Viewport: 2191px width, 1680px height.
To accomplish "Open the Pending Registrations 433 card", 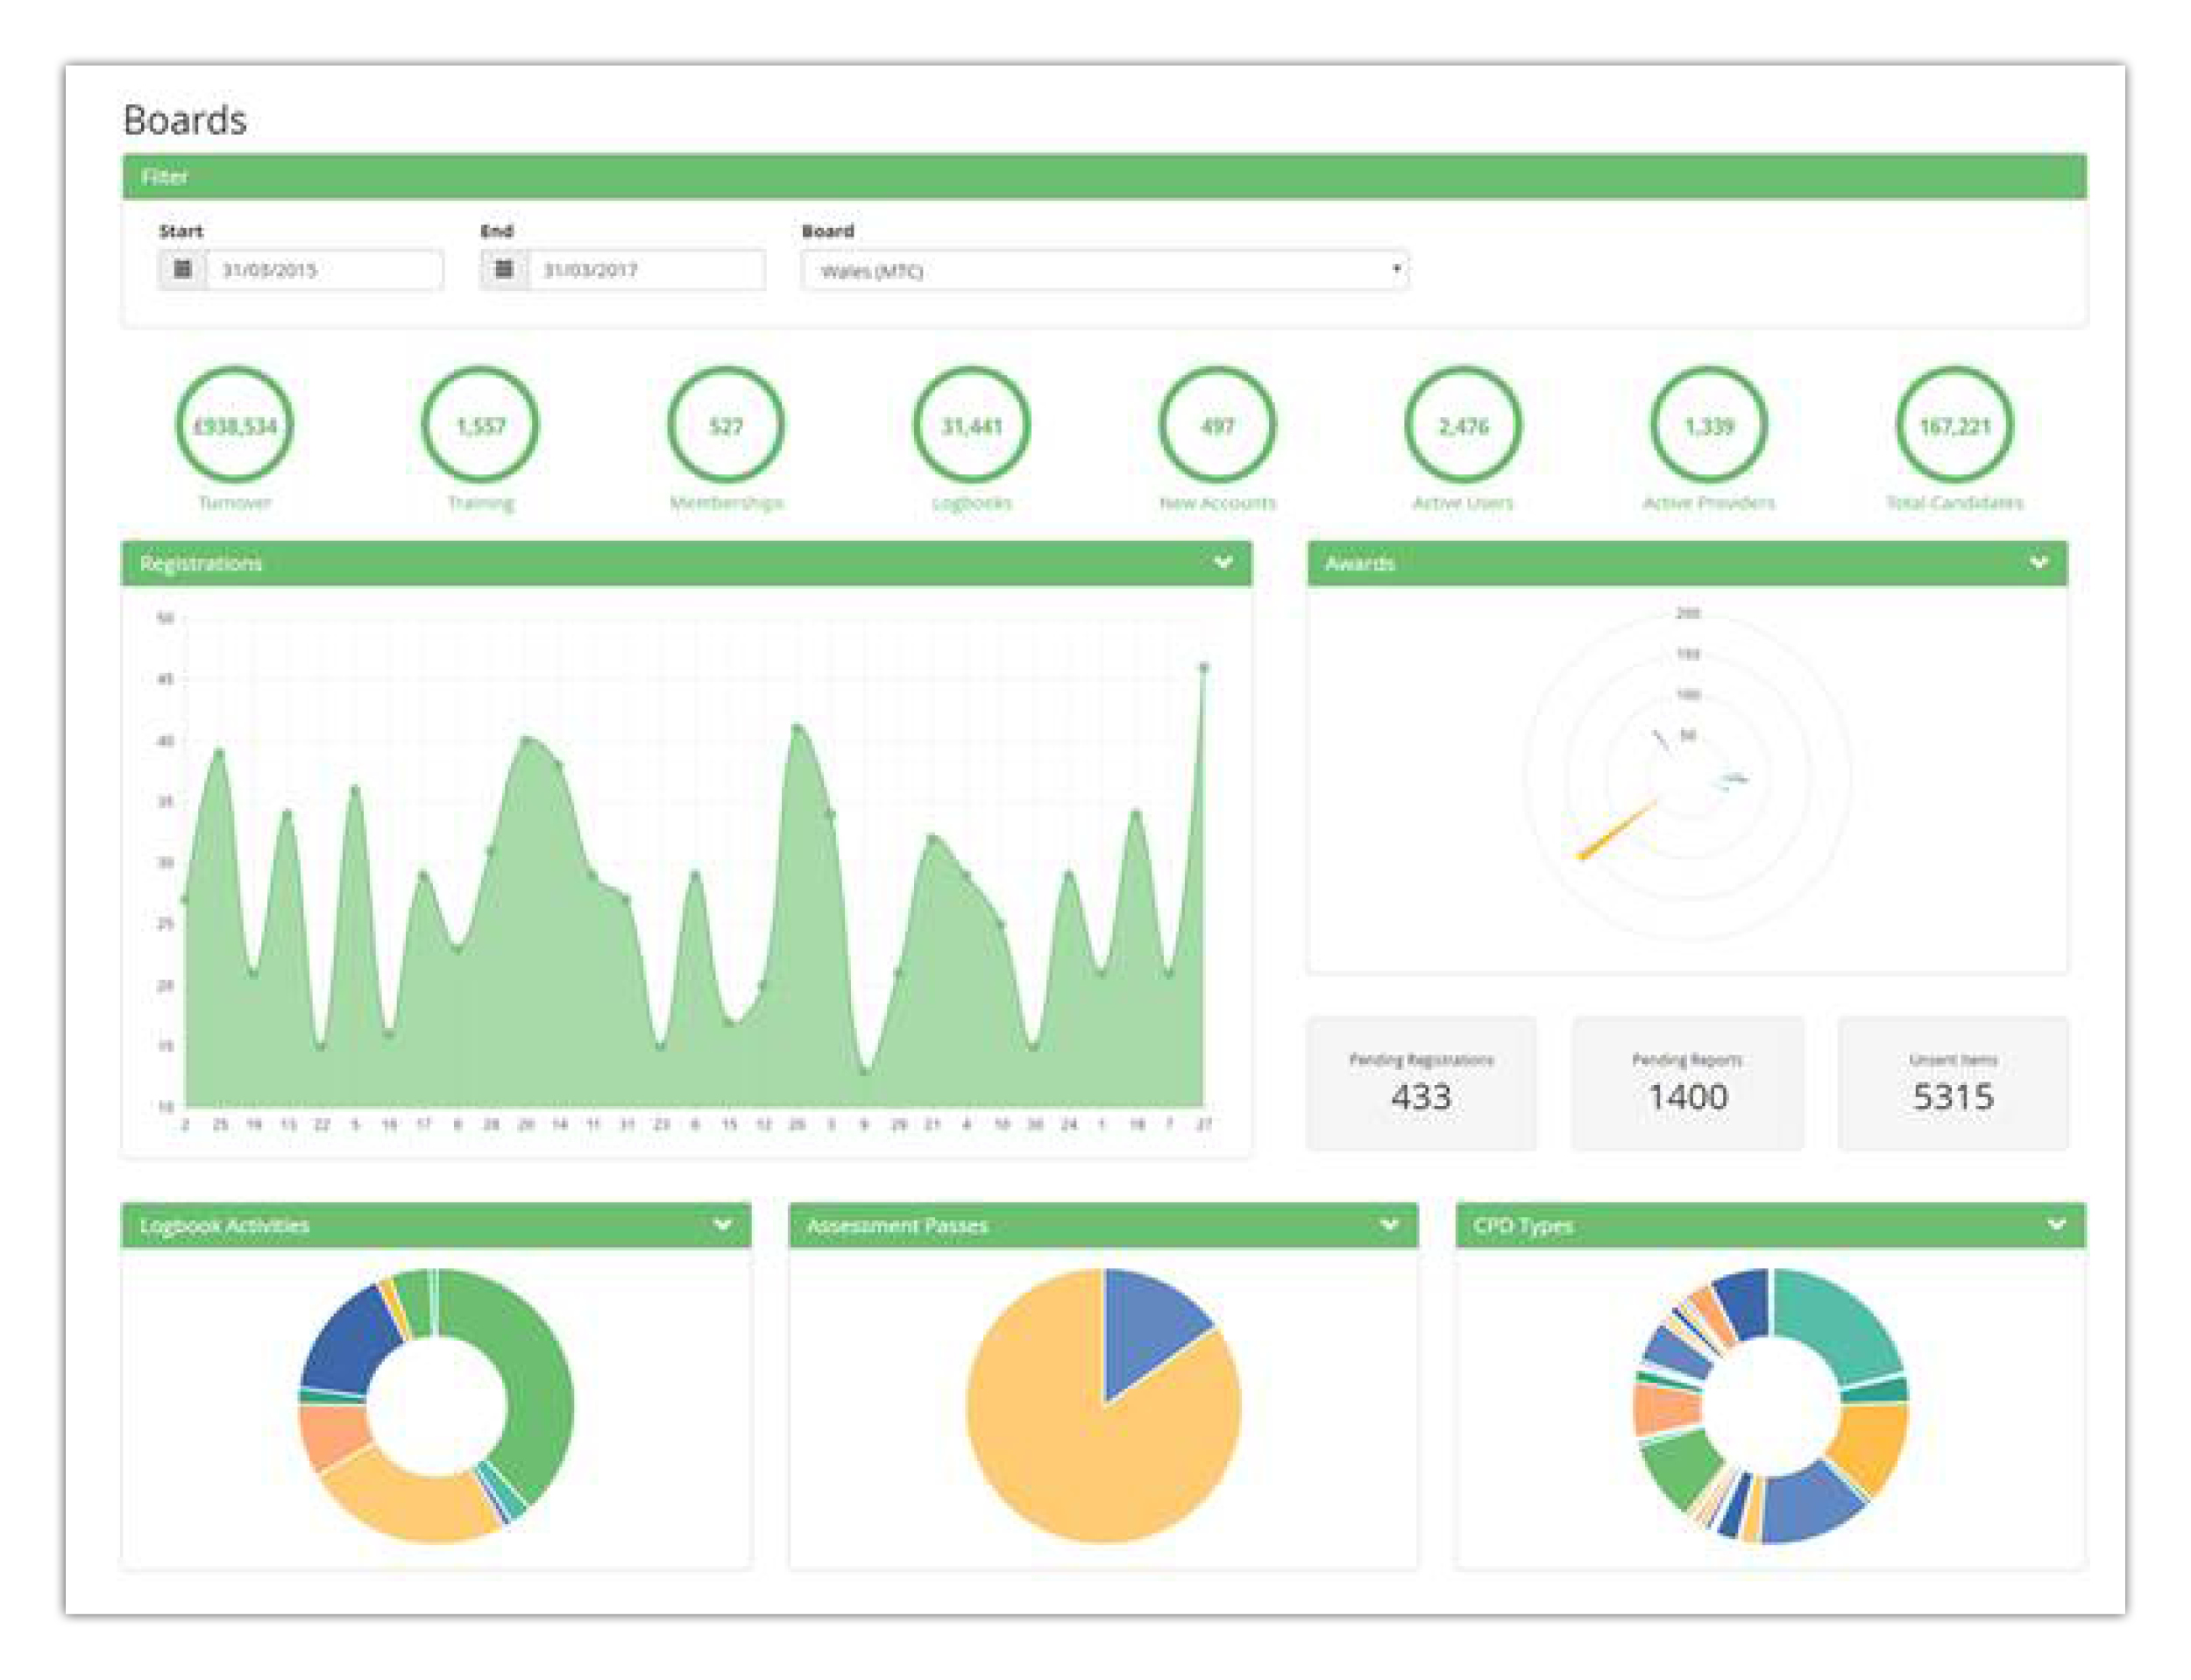I will tap(1421, 1083).
